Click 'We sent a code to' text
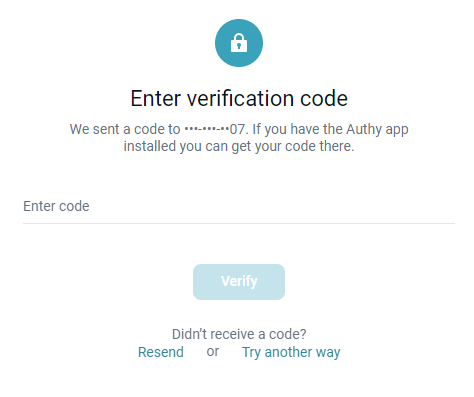The image size is (474, 397). tap(125, 129)
